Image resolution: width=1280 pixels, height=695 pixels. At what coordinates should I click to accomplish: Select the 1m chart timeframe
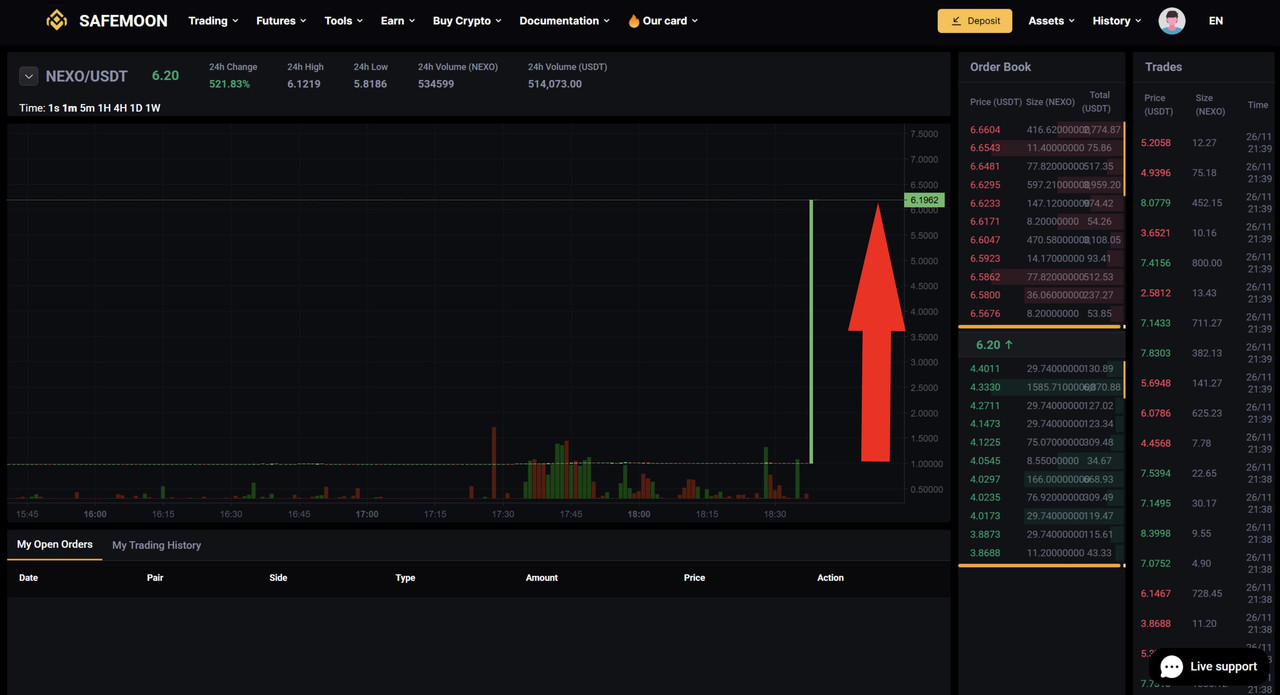coord(69,108)
